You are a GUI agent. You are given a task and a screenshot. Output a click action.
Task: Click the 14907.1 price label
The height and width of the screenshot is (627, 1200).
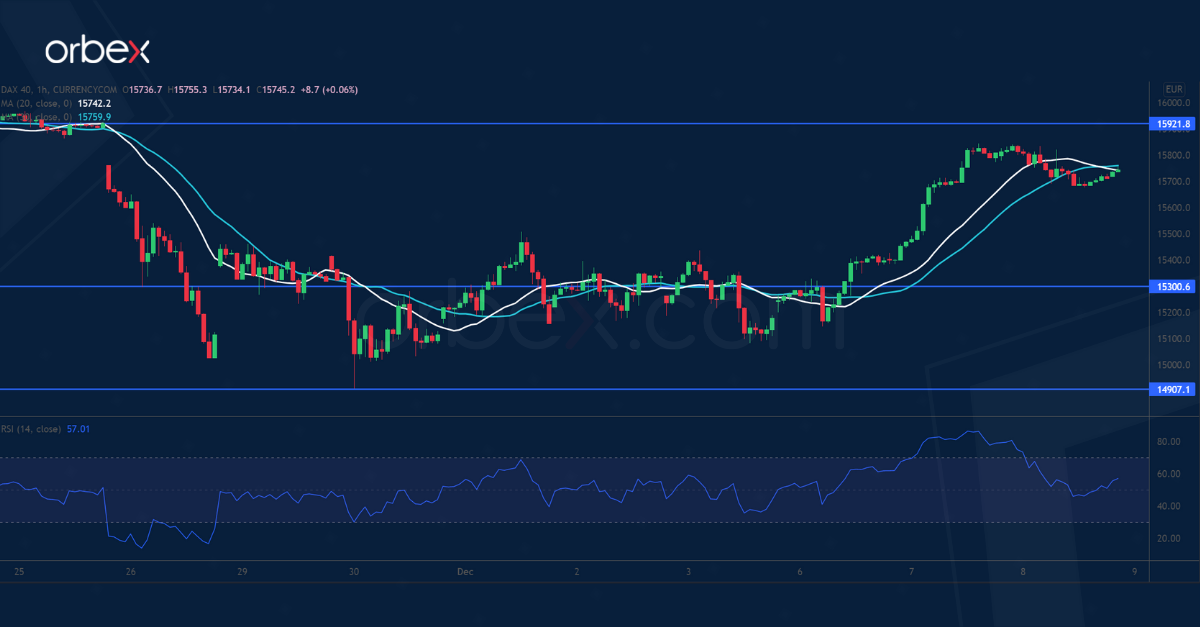(x=1172, y=390)
